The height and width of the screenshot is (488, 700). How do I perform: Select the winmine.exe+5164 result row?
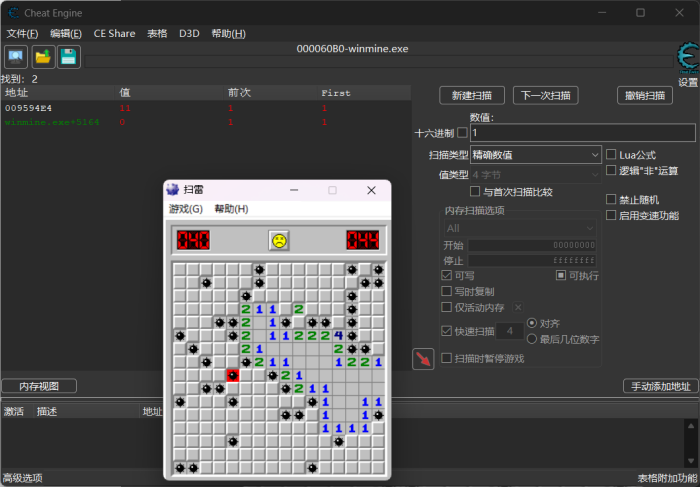206,122
